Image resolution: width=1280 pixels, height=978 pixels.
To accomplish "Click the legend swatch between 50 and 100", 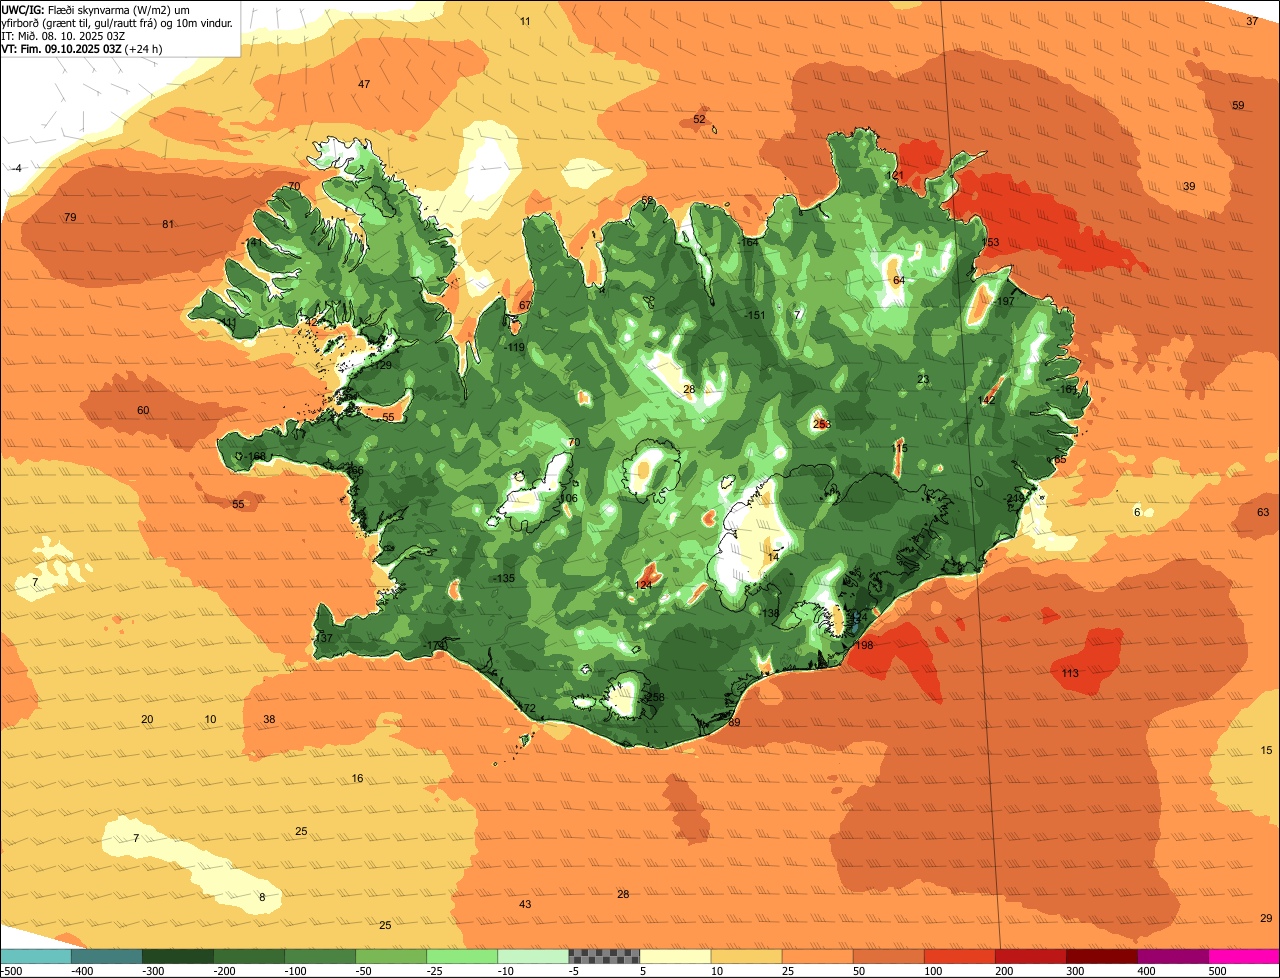I will click(889, 956).
